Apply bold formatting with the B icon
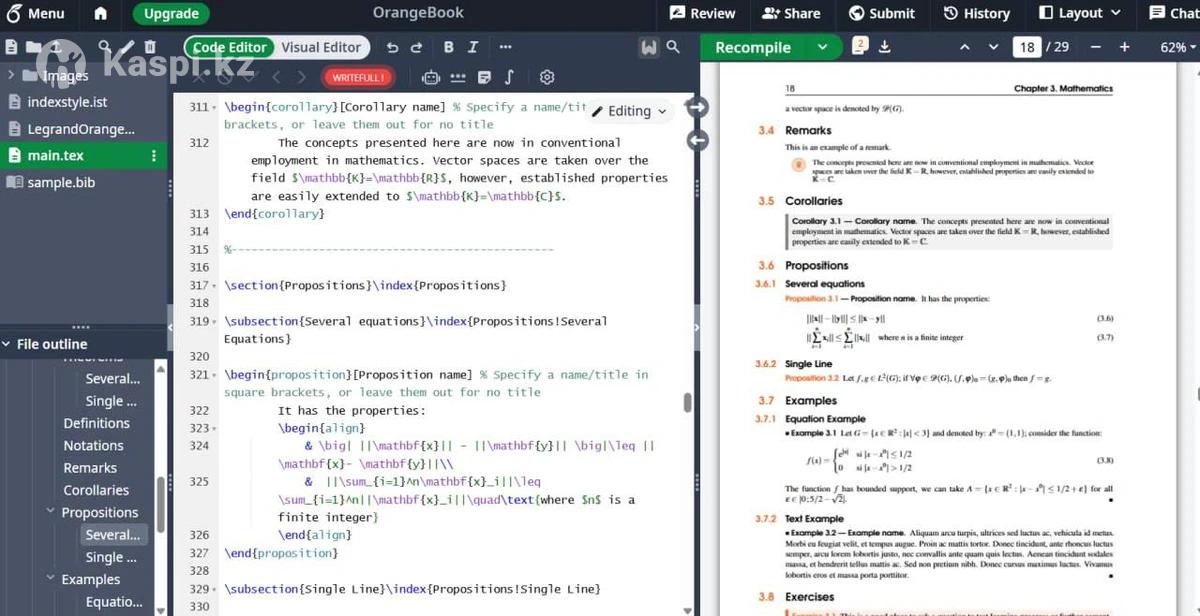 (x=448, y=47)
